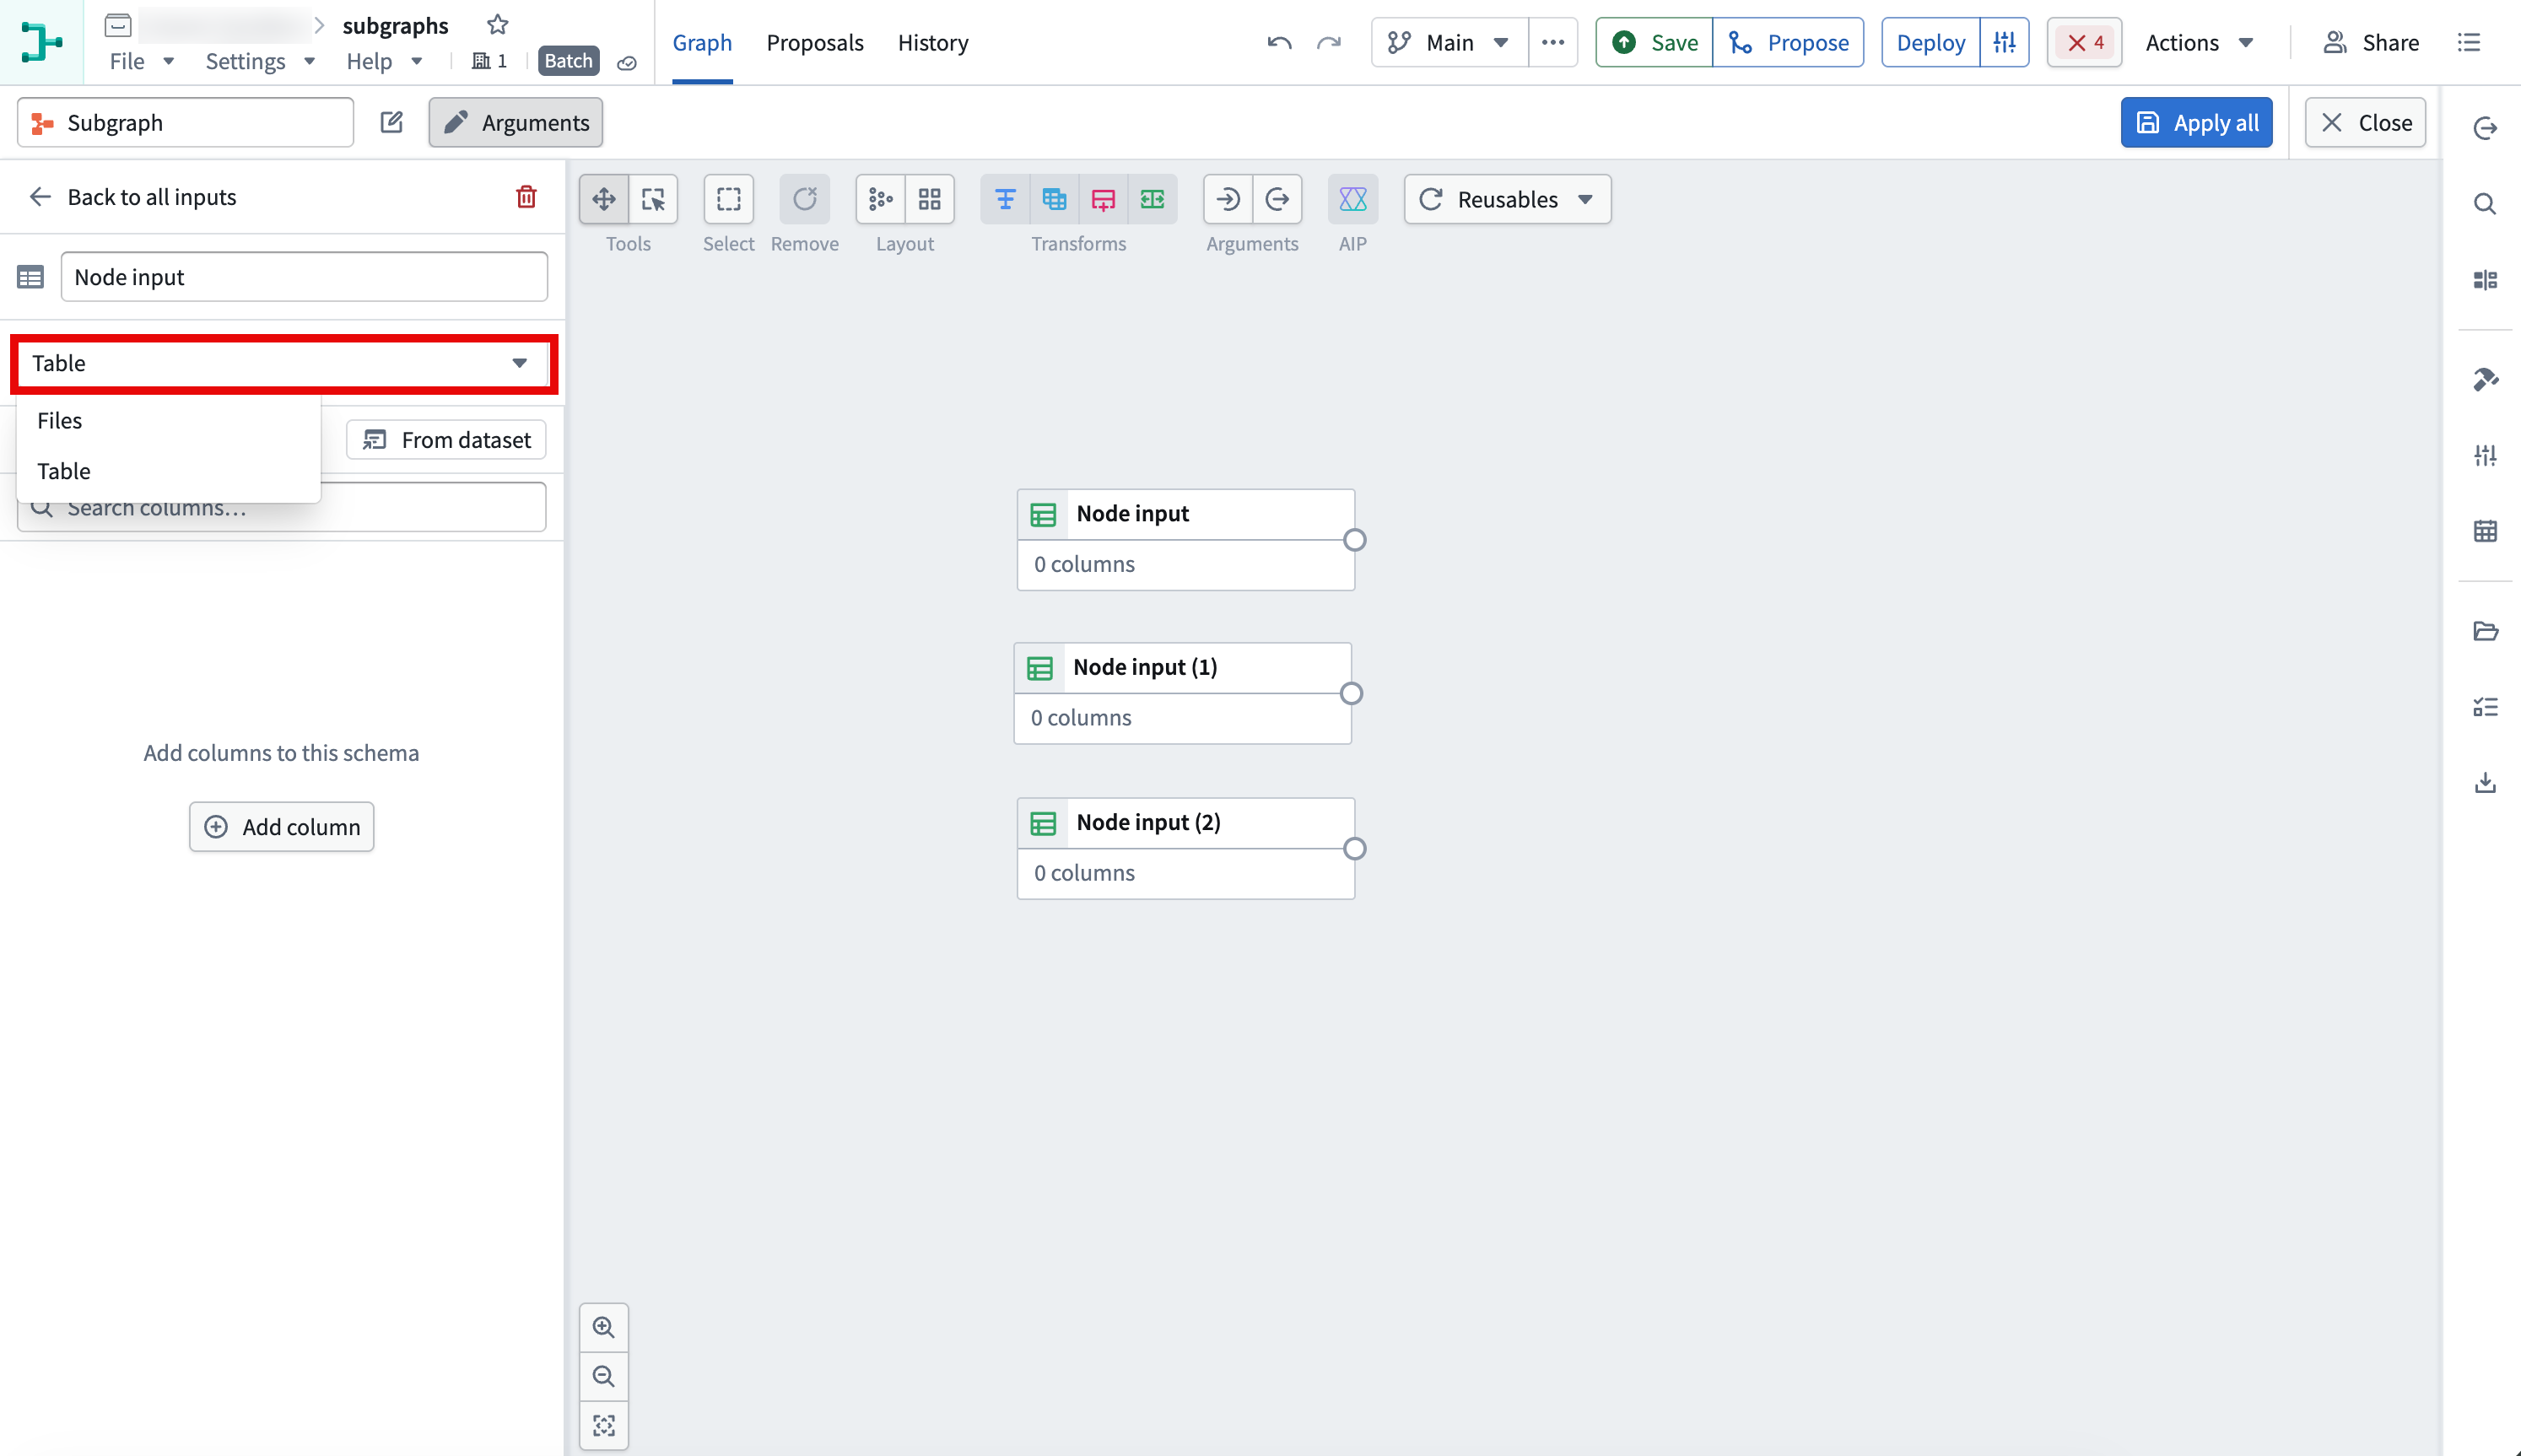The width and height of the screenshot is (2521, 1456).
Task: Open the Main branch dropdown
Action: (x=1449, y=42)
